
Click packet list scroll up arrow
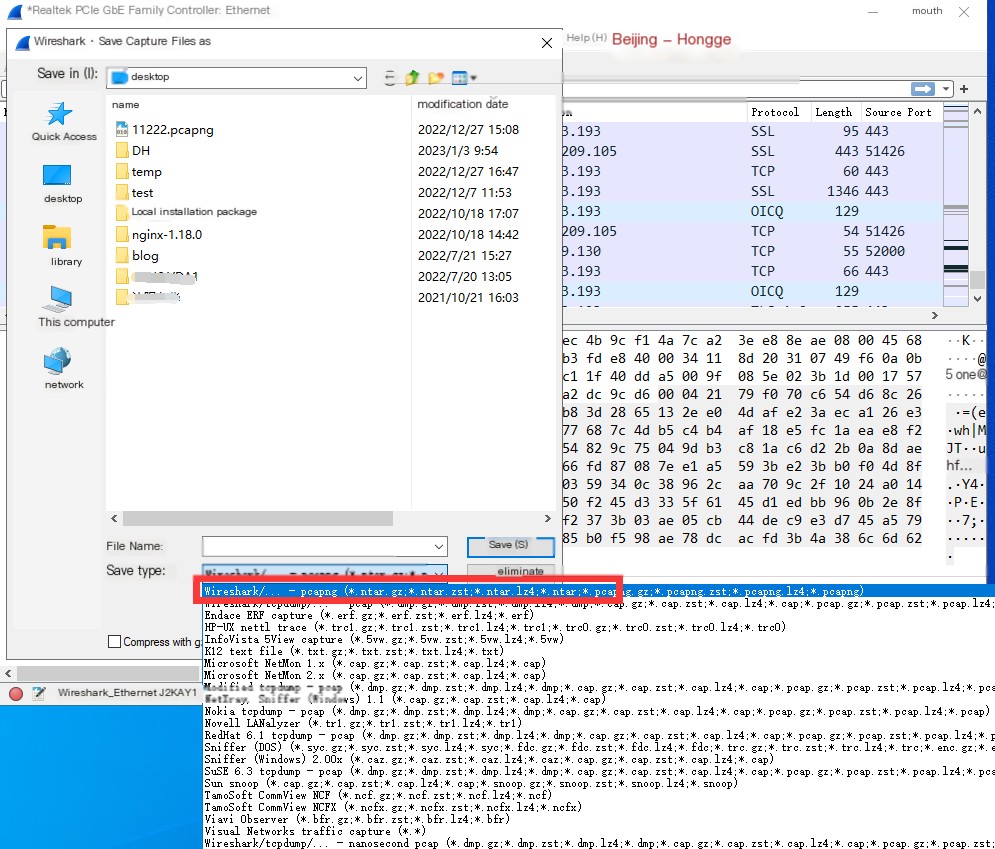point(977,112)
